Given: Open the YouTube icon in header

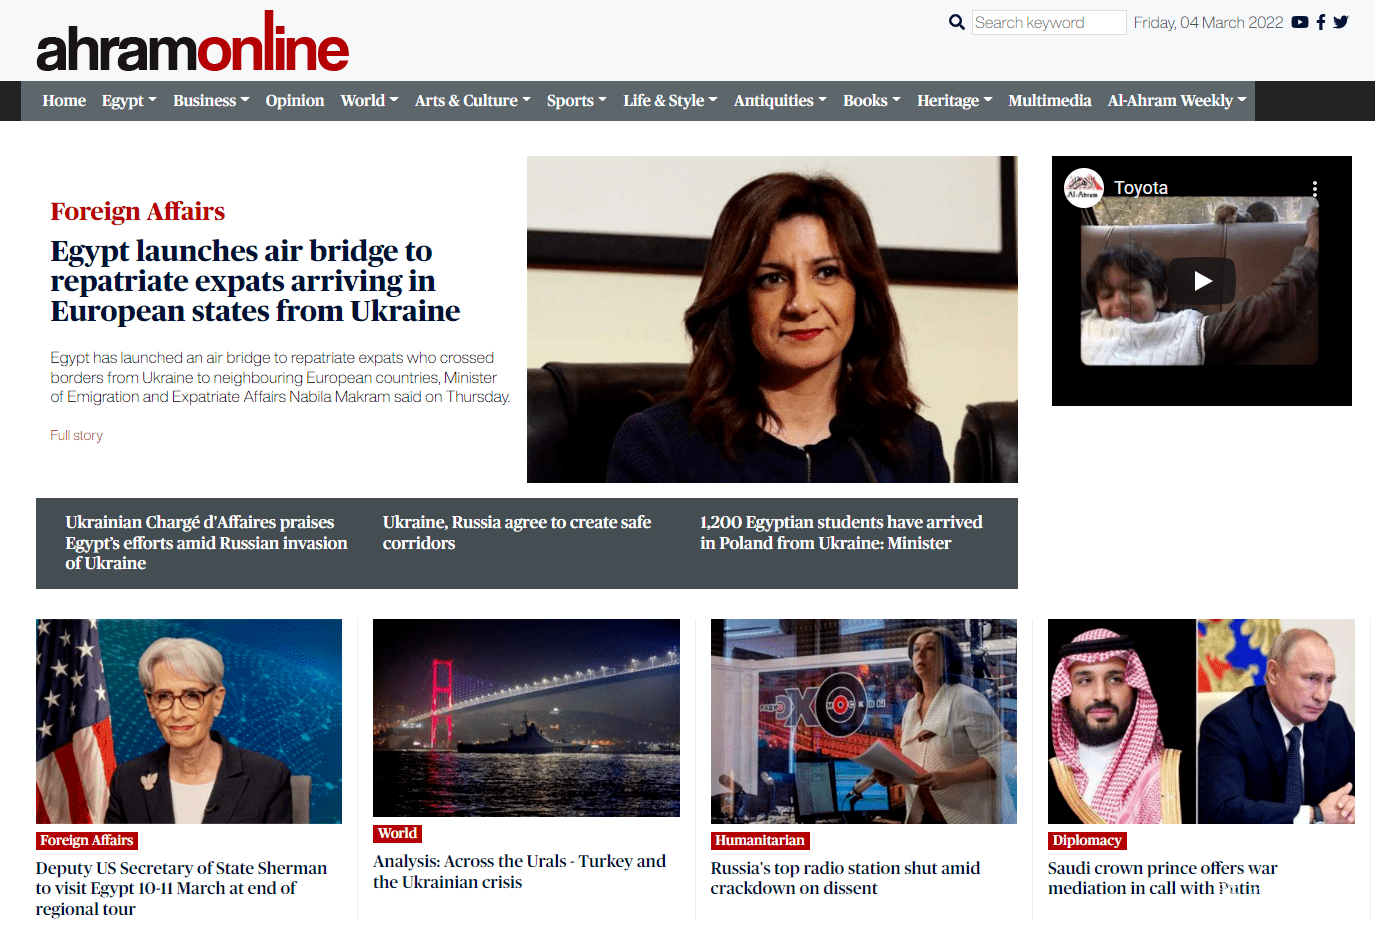Looking at the screenshot, I should pyautogui.click(x=1300, y=22).
